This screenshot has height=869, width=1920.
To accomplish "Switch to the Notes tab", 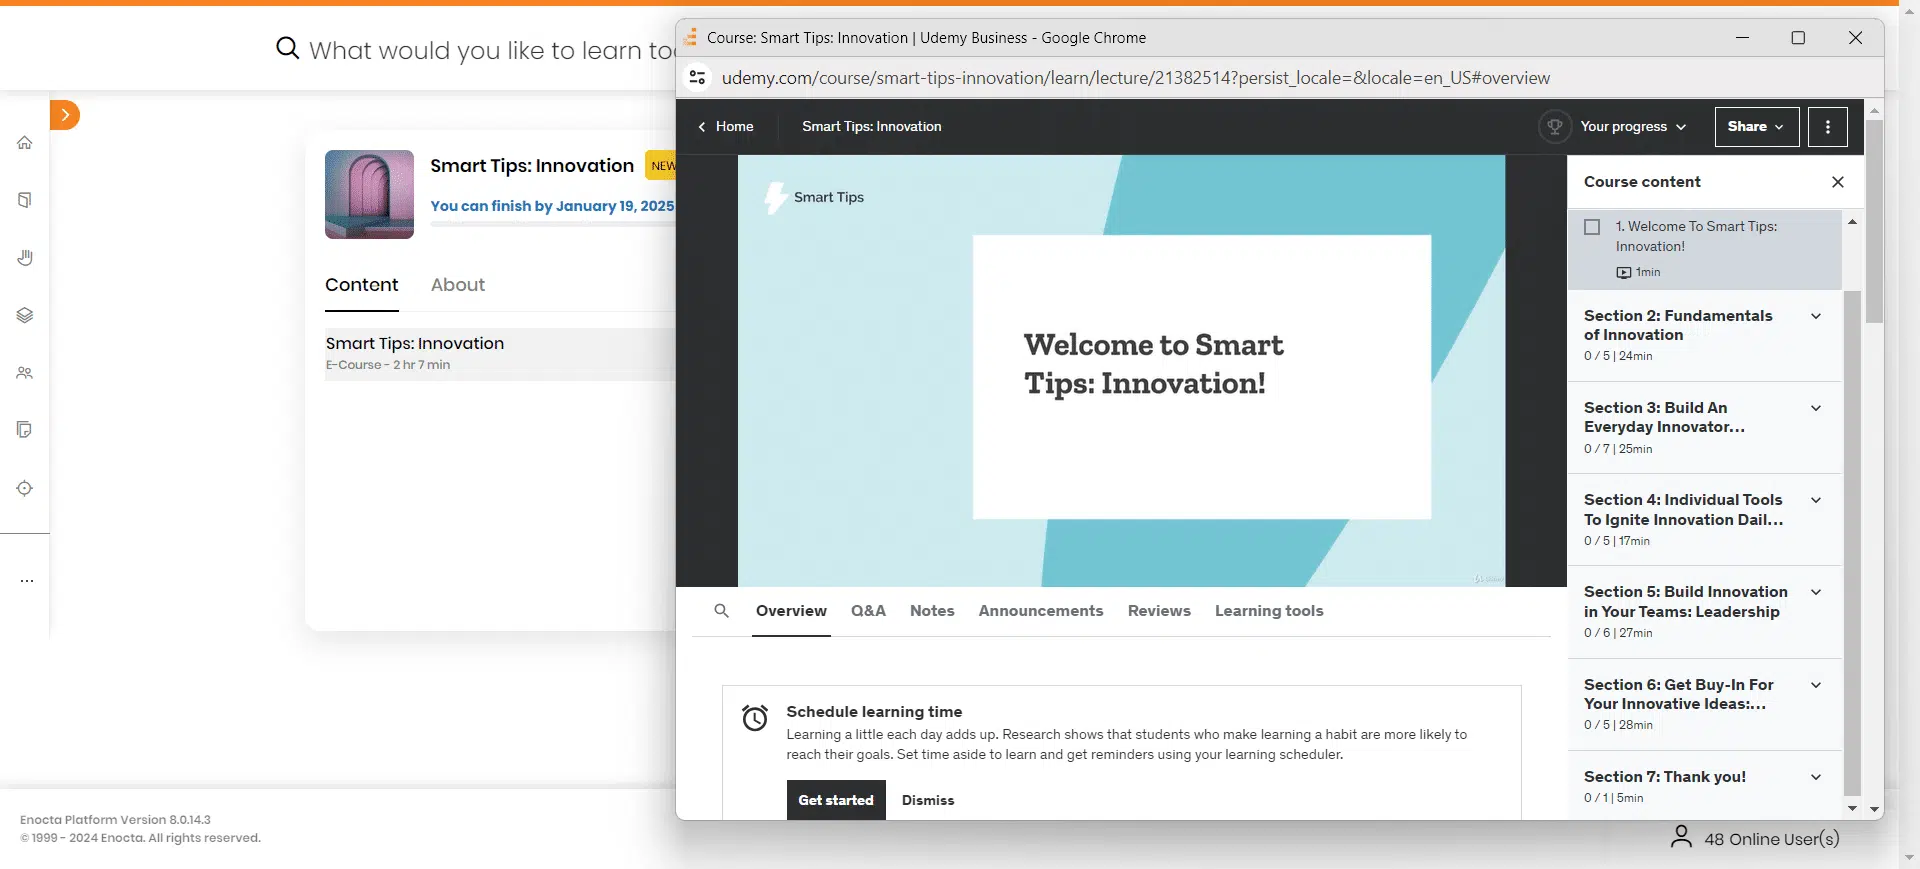I will (x=932, y=611).
